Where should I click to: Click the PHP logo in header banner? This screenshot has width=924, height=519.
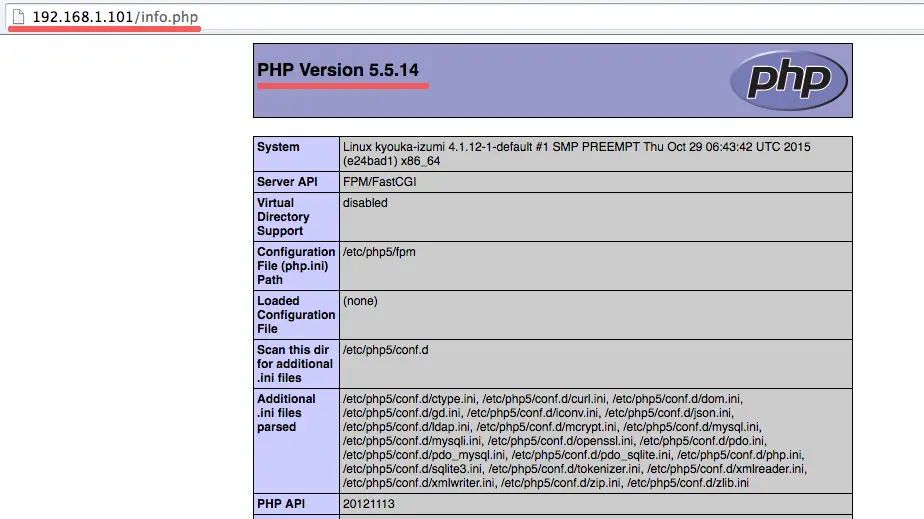[x=788, y=80]
